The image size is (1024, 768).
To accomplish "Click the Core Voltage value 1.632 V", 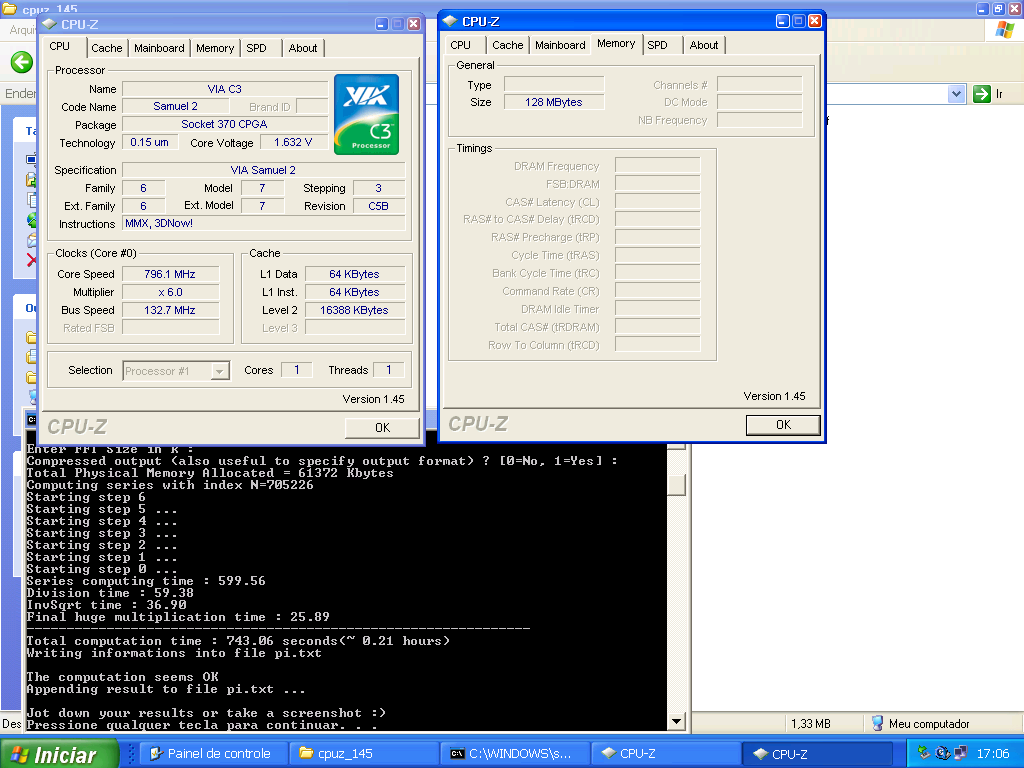I will tap(293, 142).
